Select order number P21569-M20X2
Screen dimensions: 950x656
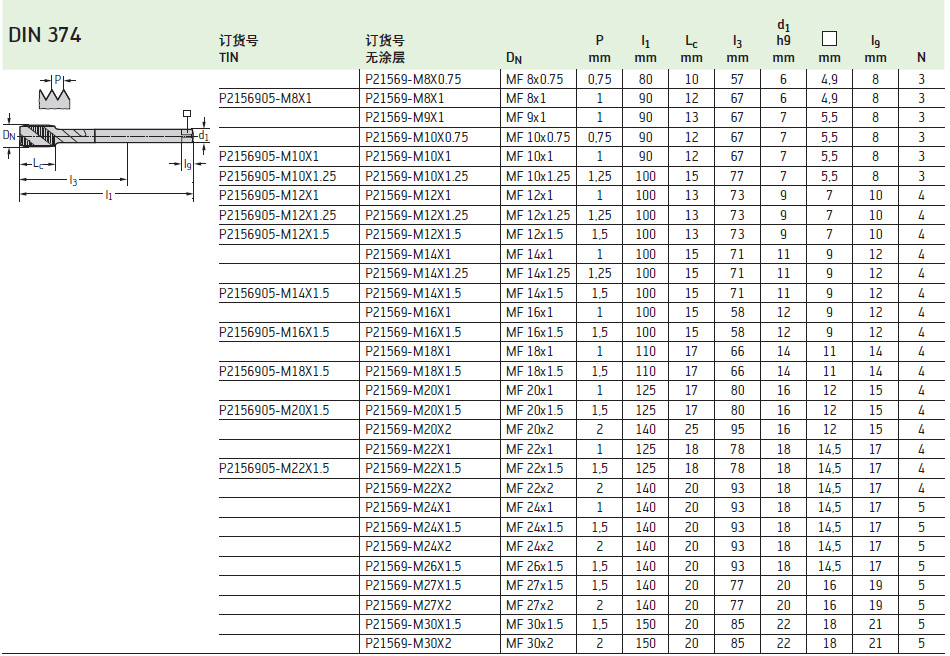coord(408,430)
